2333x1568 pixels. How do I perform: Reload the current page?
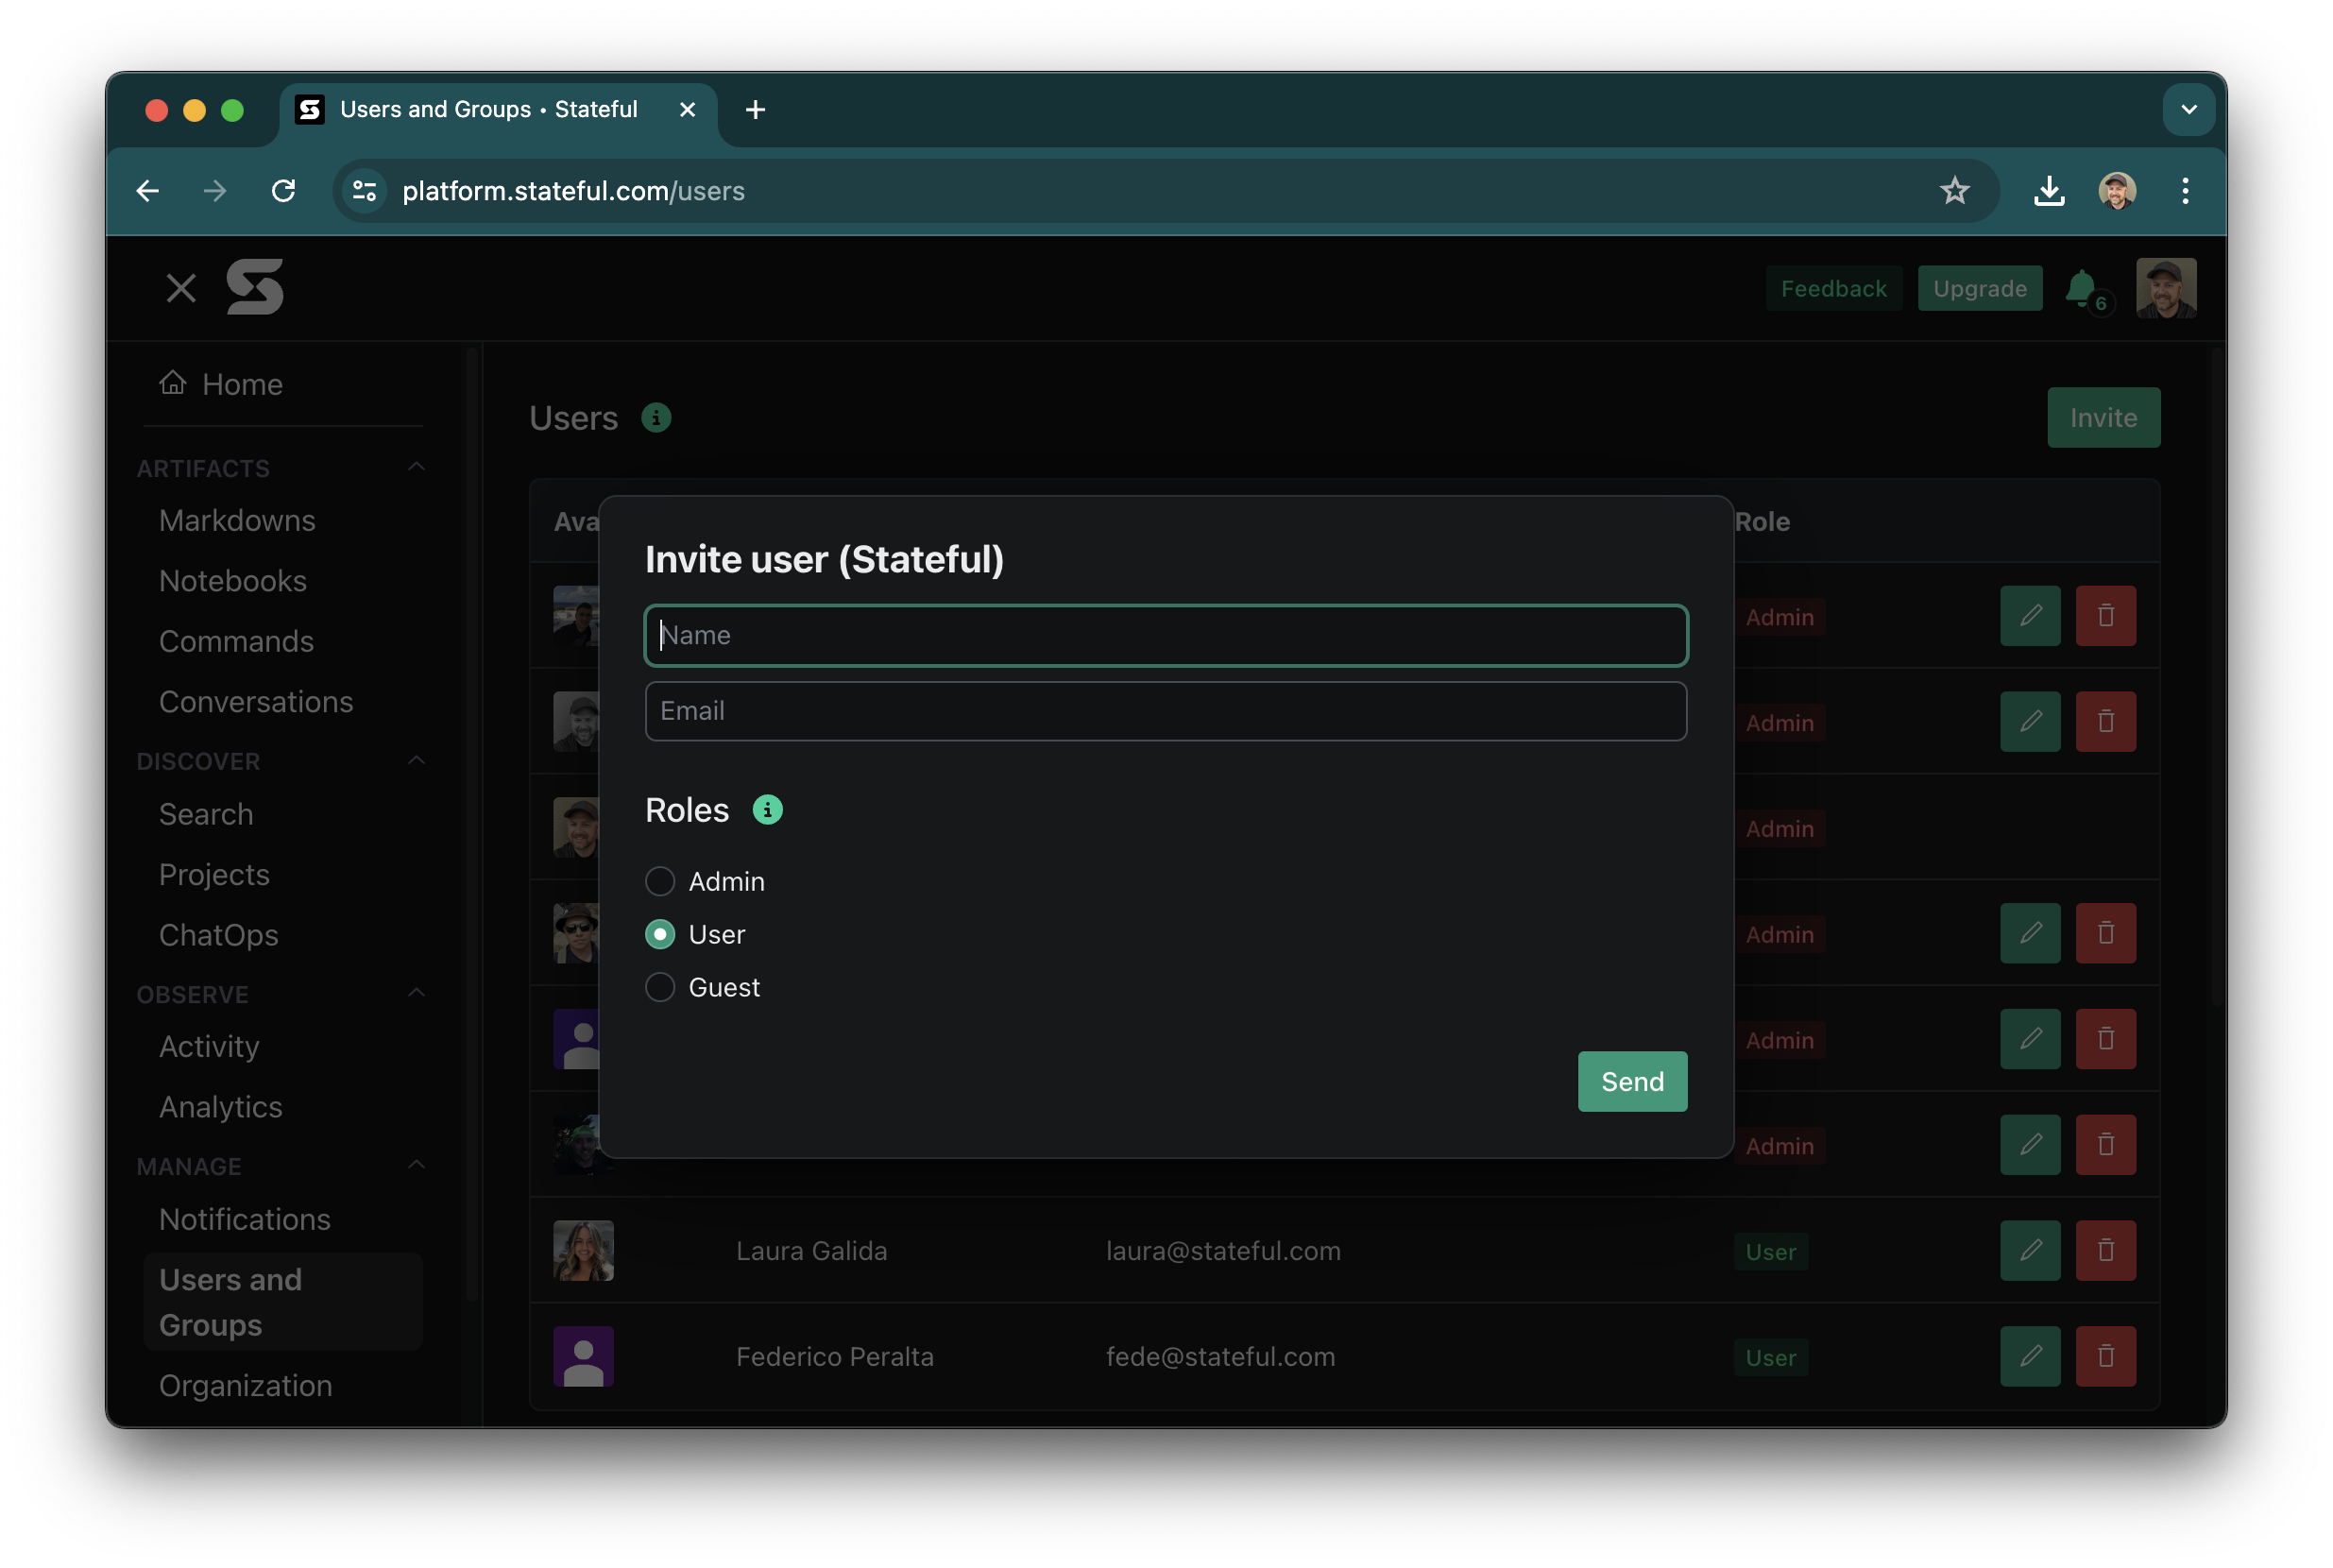(x=284, y=191)
